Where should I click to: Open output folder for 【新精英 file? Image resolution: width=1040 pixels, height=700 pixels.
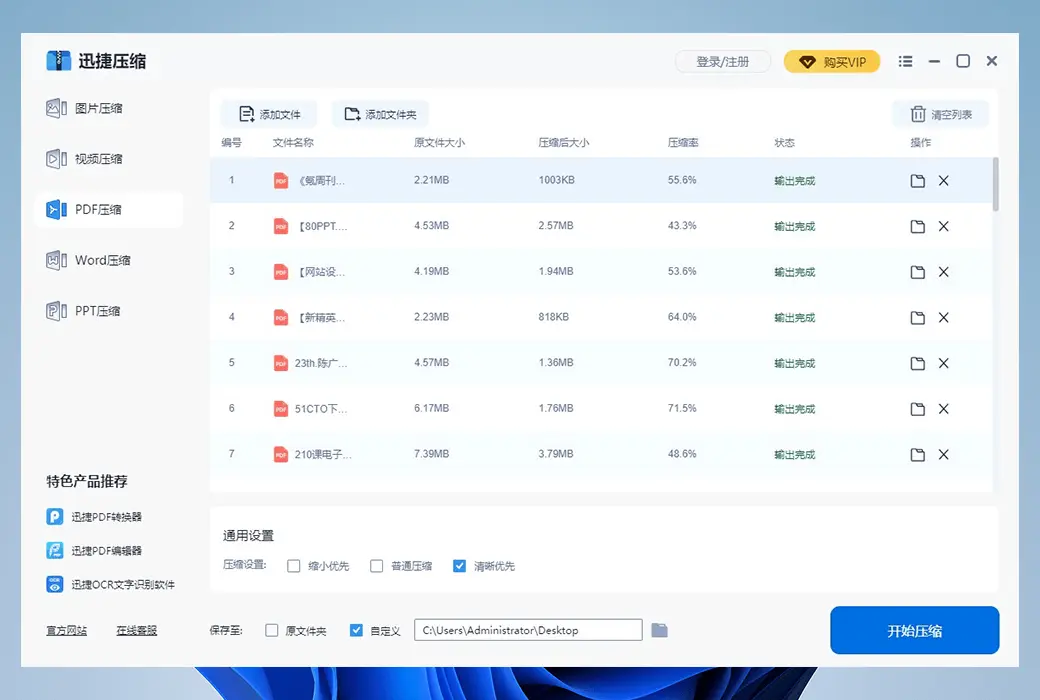click(917, 318)
